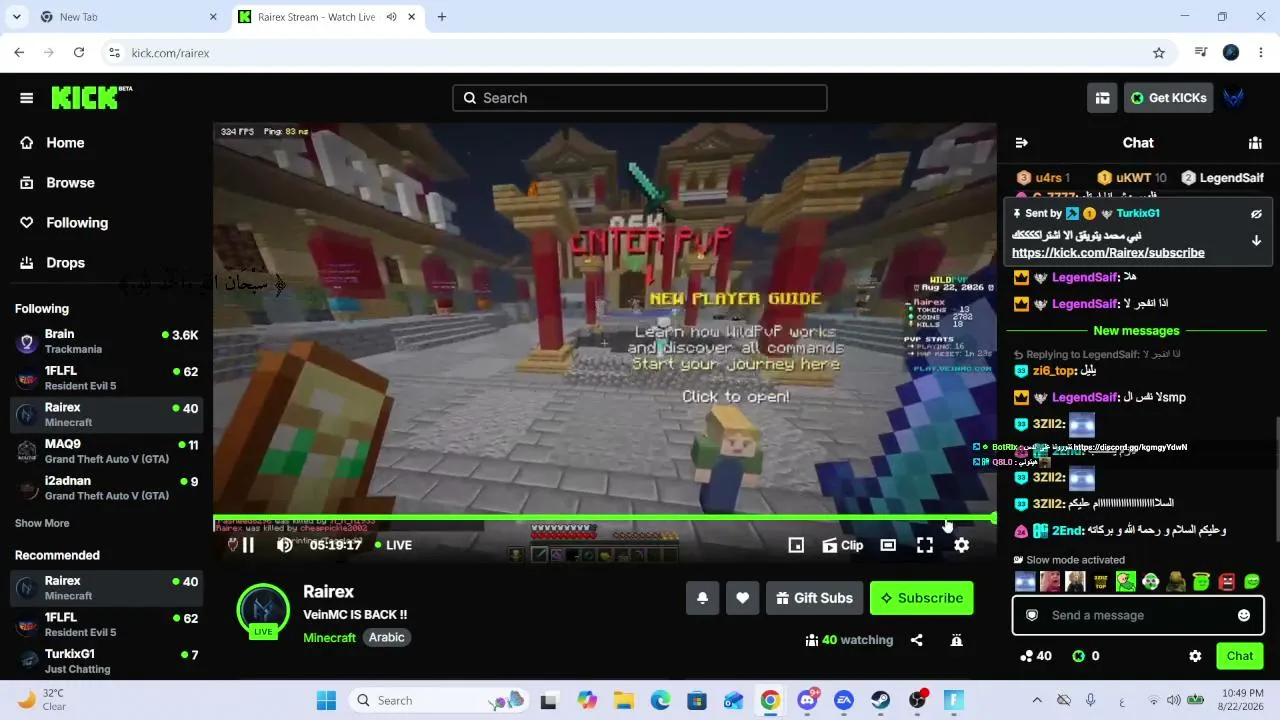Image resolution: width=1280 pixels, height=720 pixels.
Task: Share the stream with share icon
Action: point(917,640)
